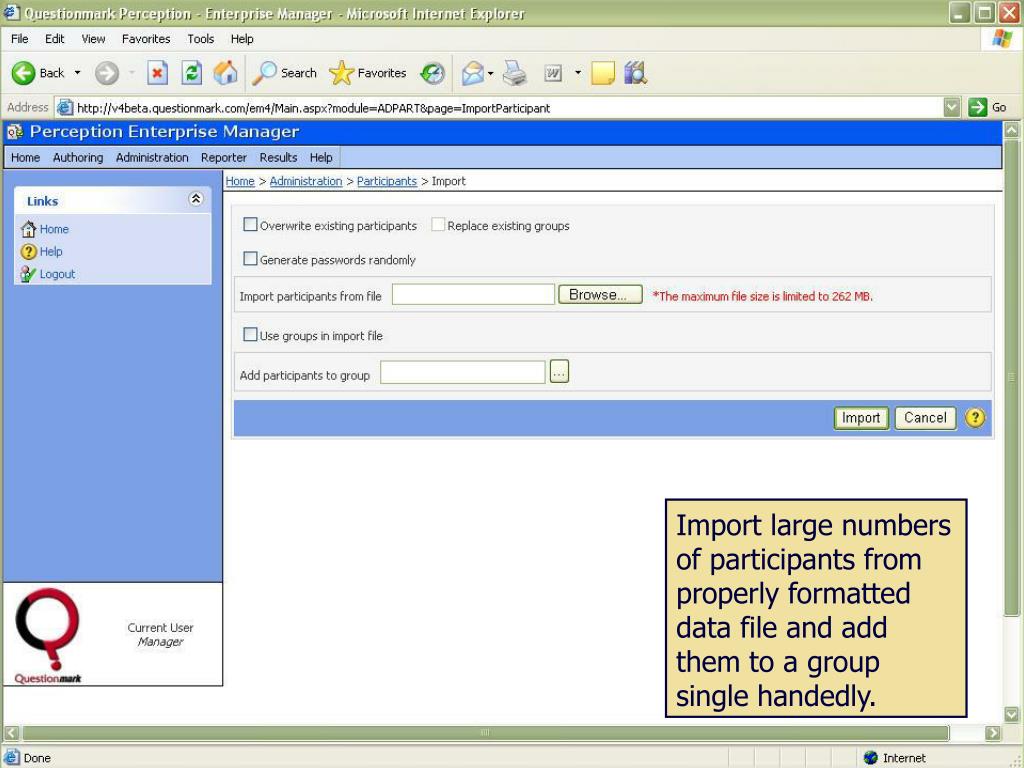
Task: Follow the Participants breadcrumb link
Action: [387, 181]
